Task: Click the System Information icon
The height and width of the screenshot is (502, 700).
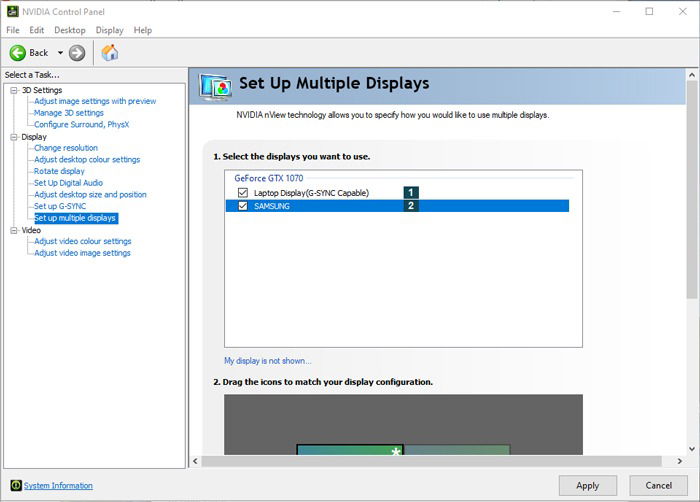Action: pos(16,485)
